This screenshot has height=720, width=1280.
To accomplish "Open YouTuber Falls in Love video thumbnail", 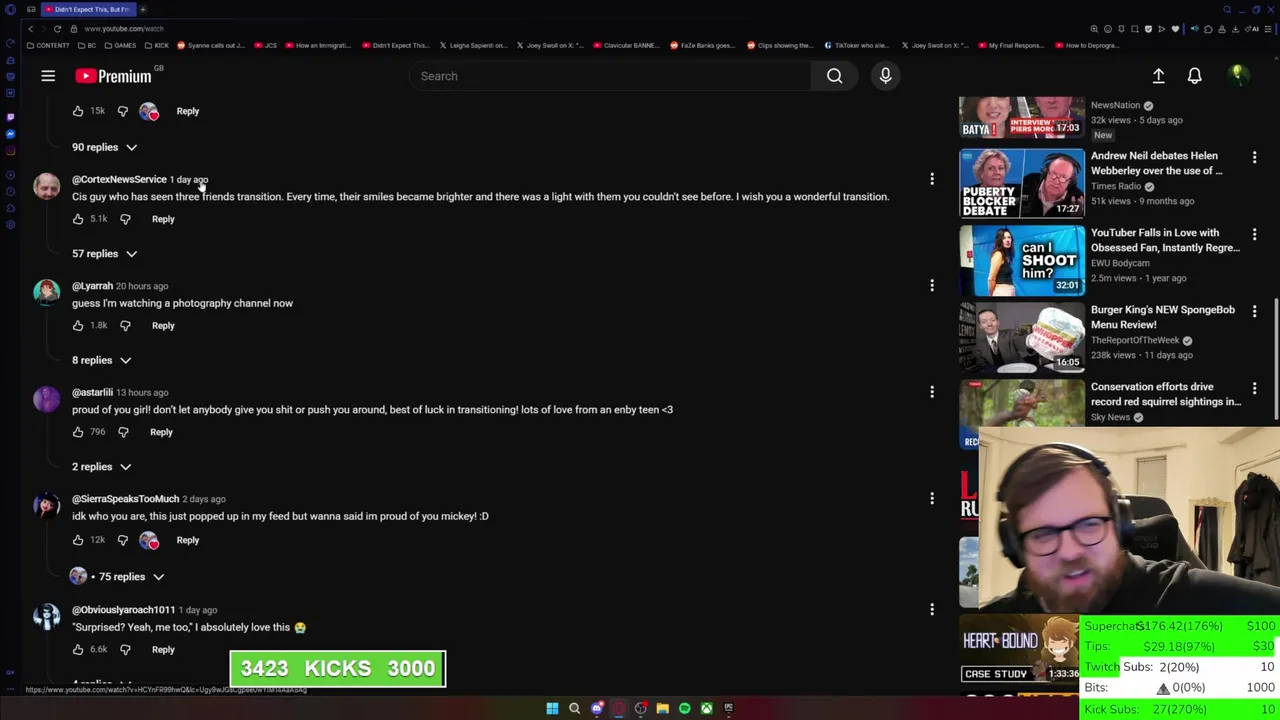I will 1021,260.
